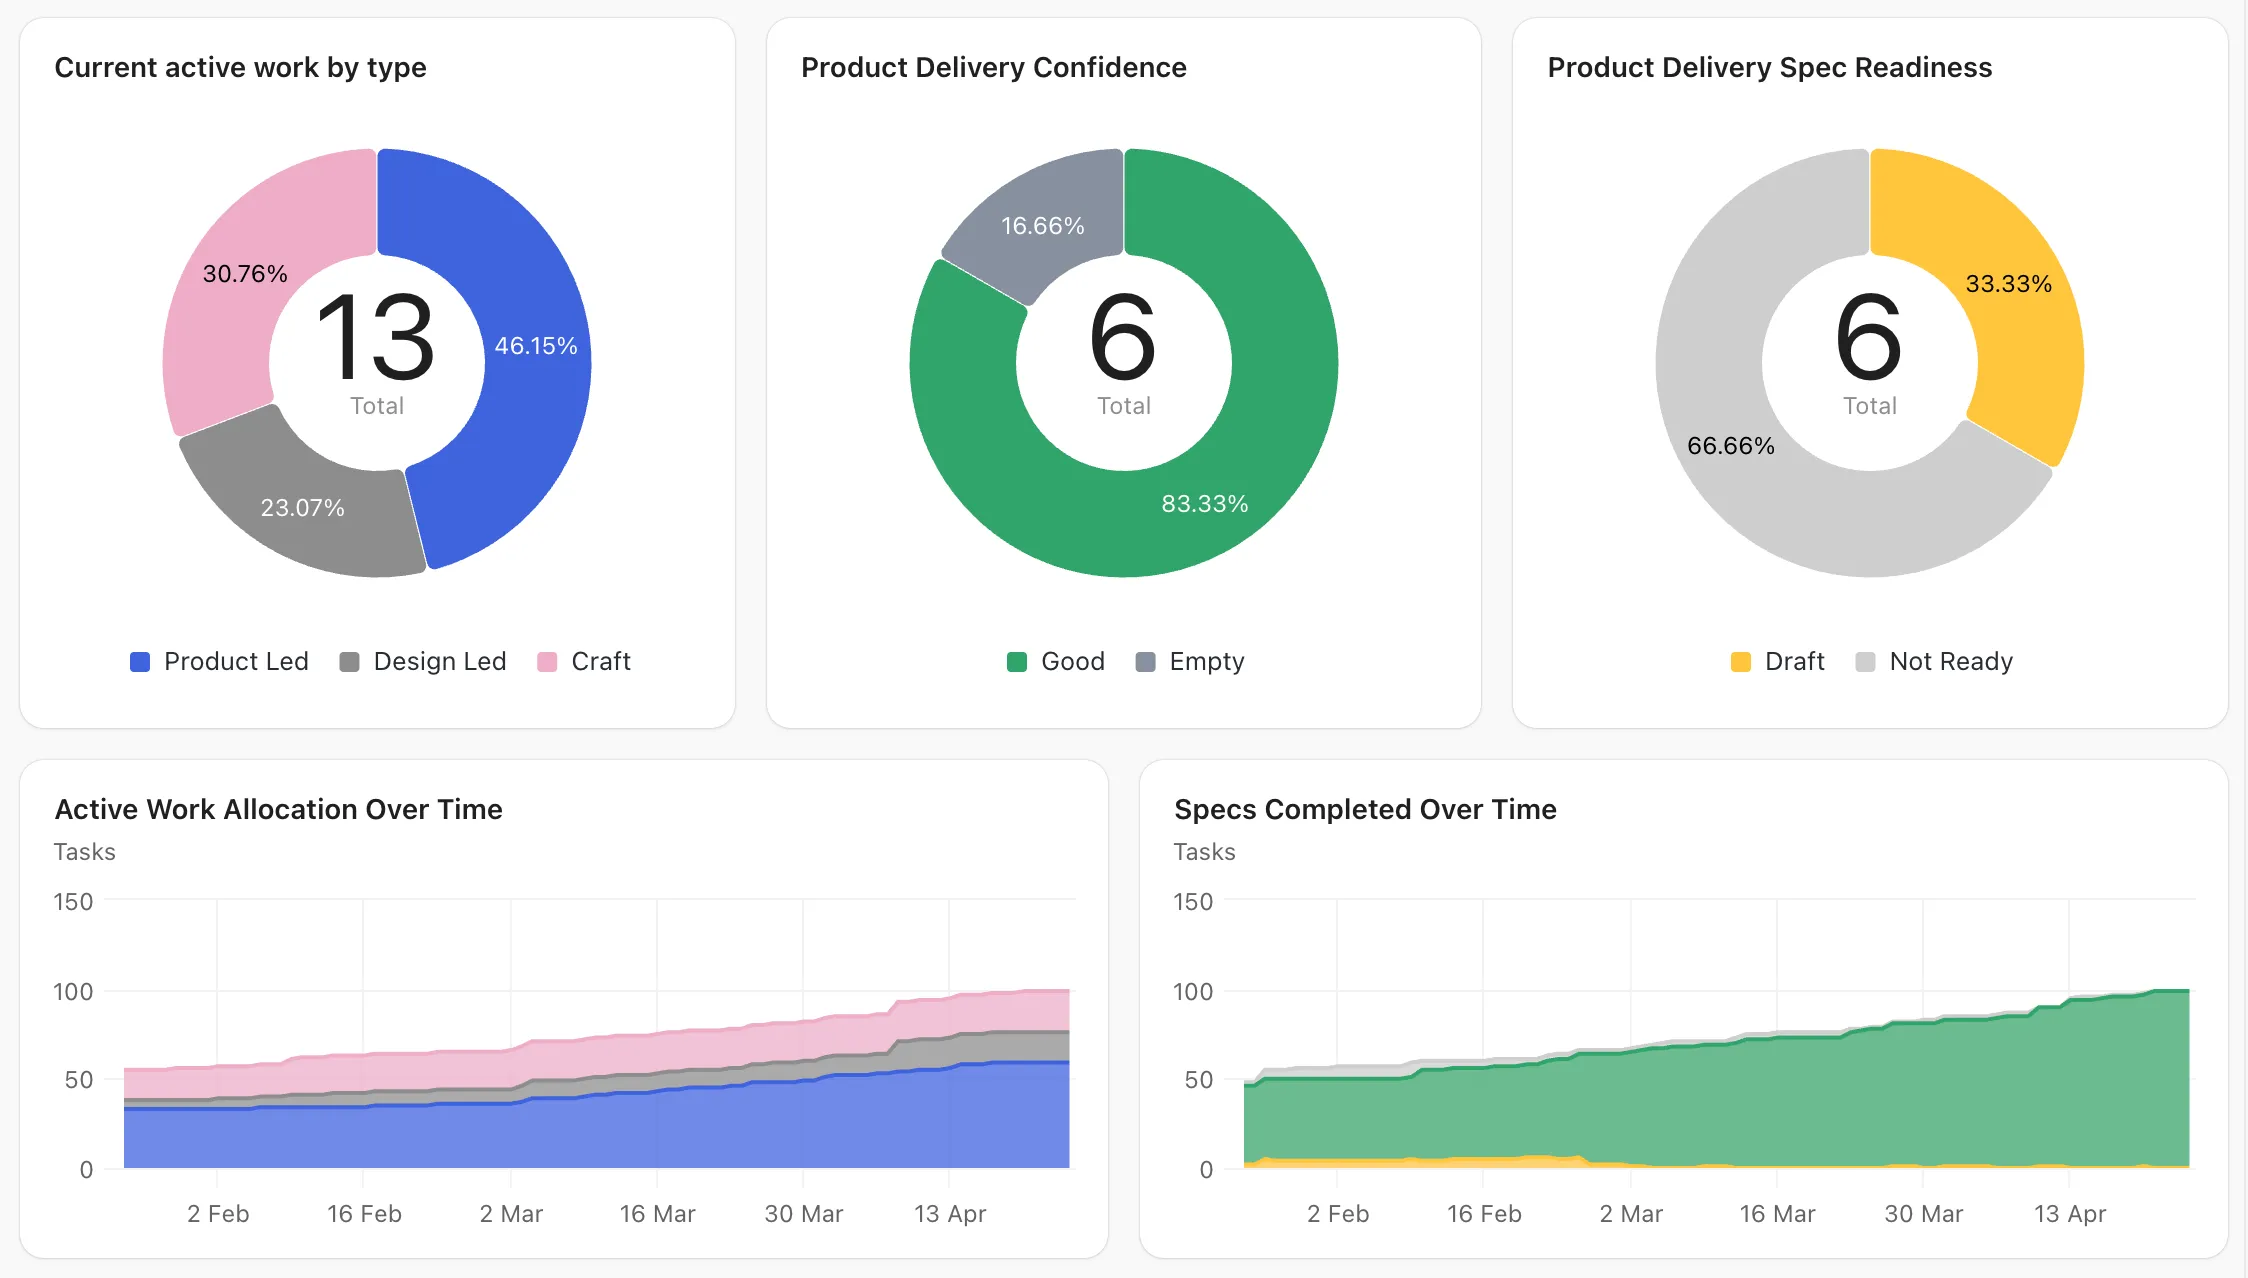Toggle the Craft legend label
Screen dimensions: 2248x1278
click(601, 662)
